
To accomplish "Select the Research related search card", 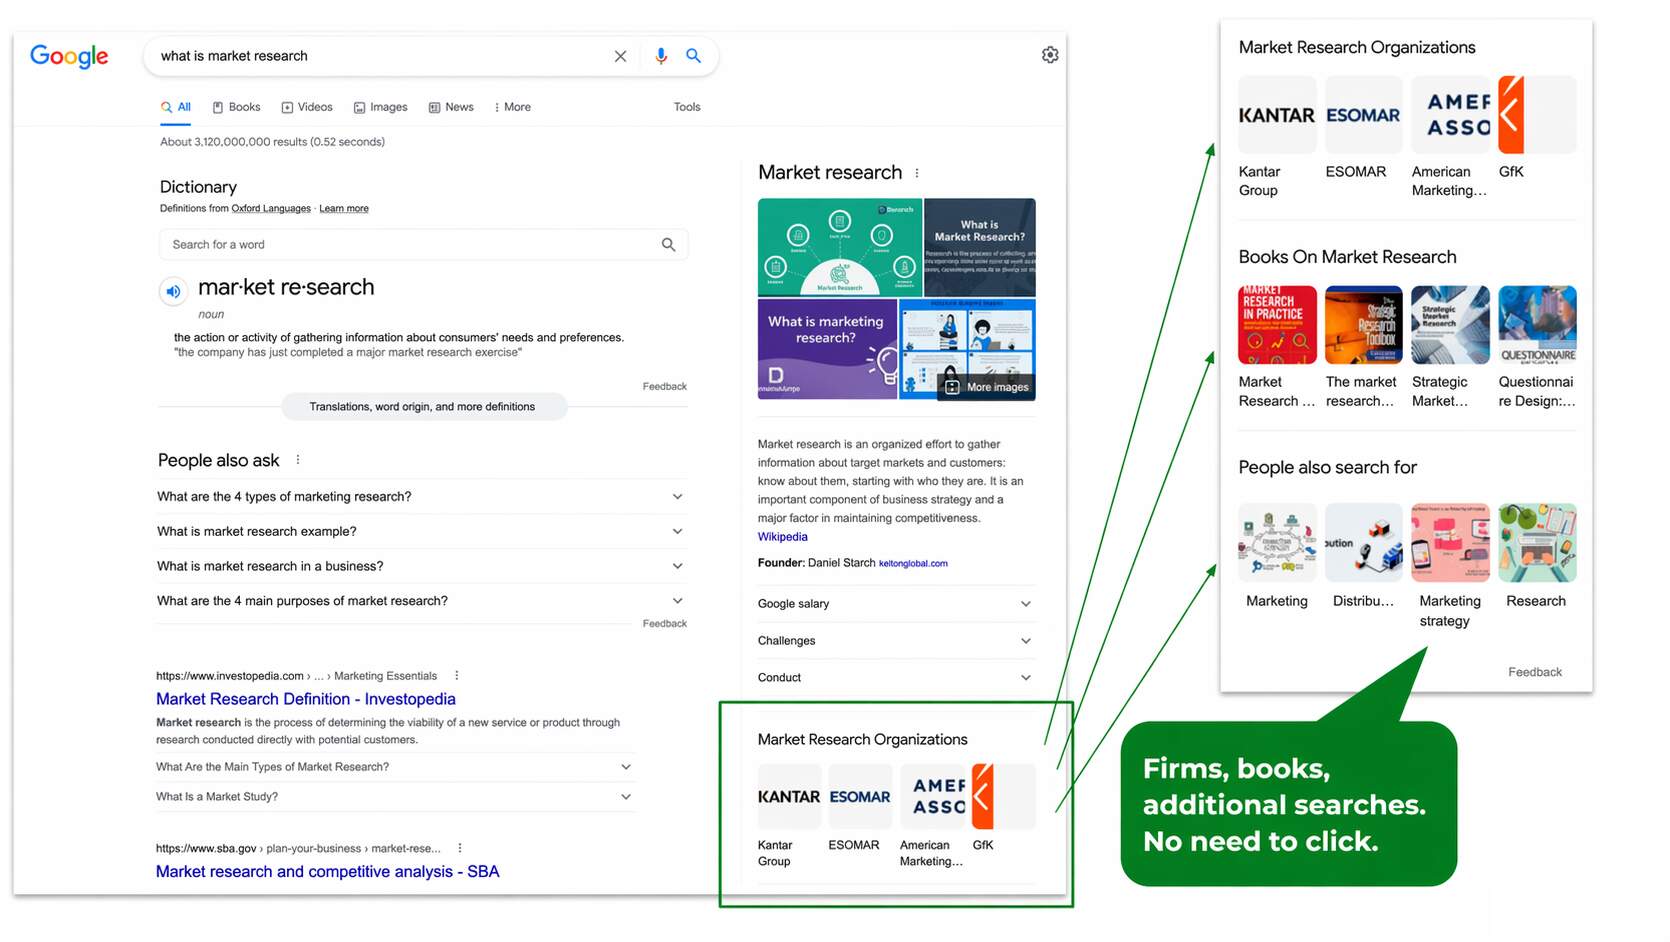I will [1537, 556].
